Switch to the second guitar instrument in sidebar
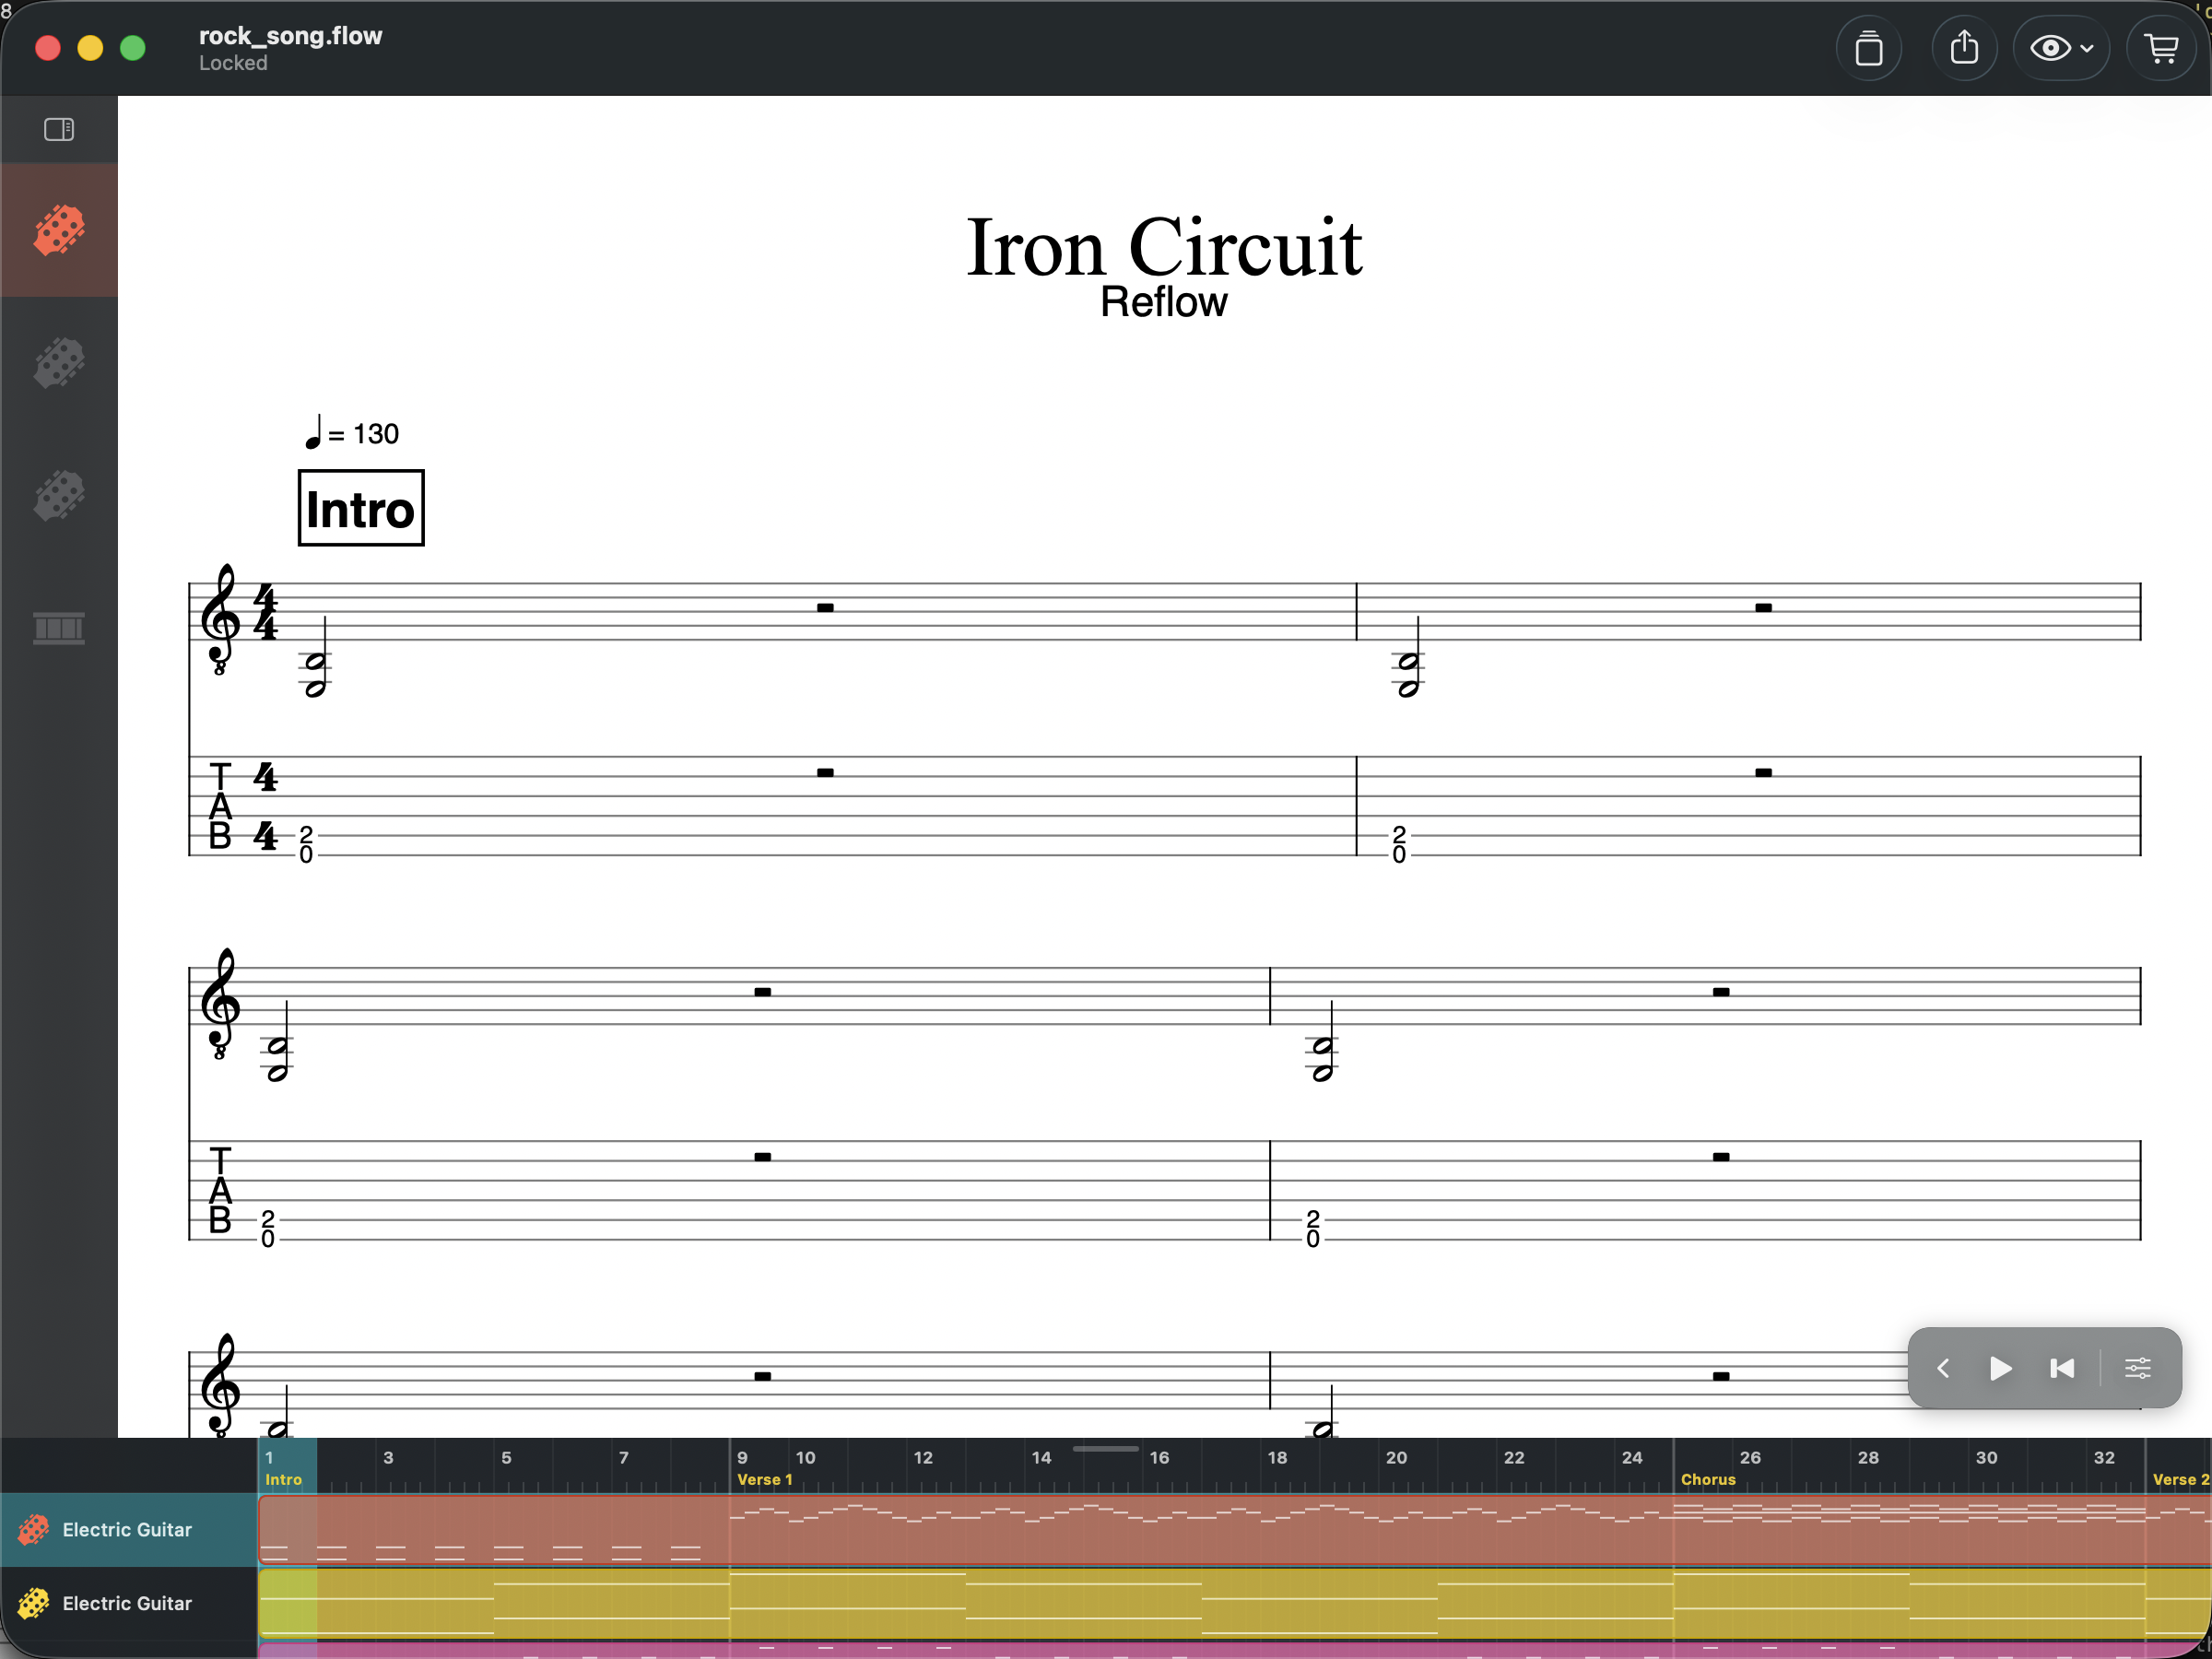Screen dimensions: 2212x1659 (59, 363)
